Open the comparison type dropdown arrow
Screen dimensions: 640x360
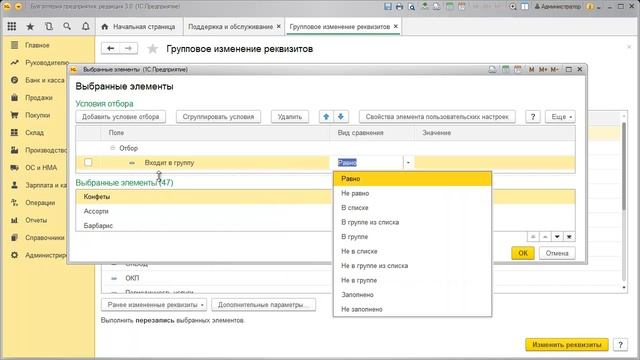pyautogui.click(x=408, y=162)
